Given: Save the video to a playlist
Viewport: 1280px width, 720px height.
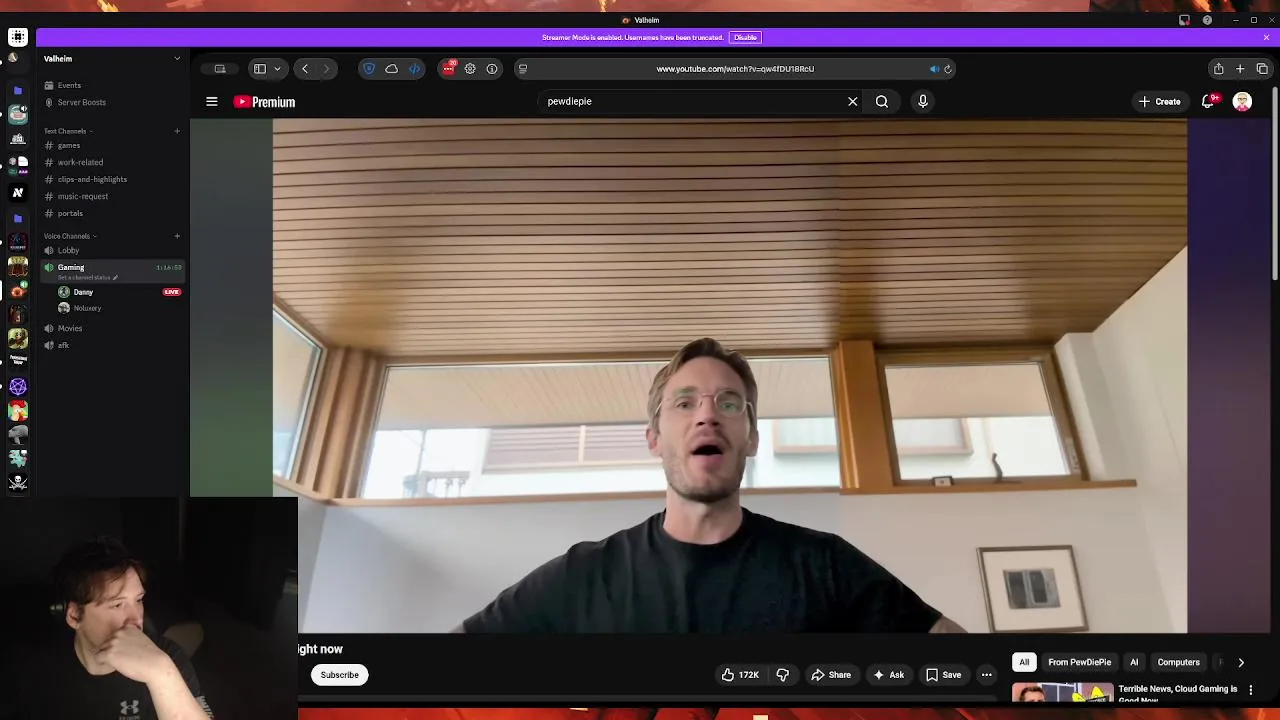Looking at the screenshot, I should (x=942, y=675).
